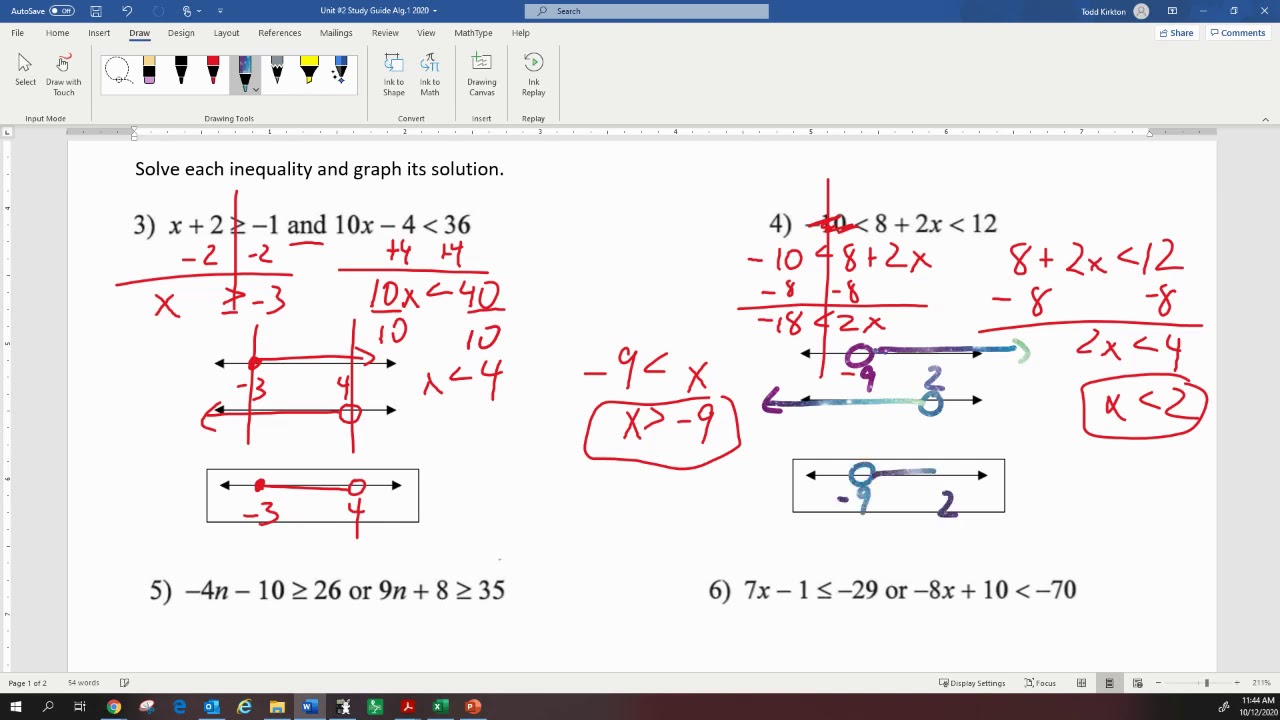Image resolution: width=1280 pixels, height=720 pixels.
Task: Switch to Focus mode
Action: click(1040, 683)
